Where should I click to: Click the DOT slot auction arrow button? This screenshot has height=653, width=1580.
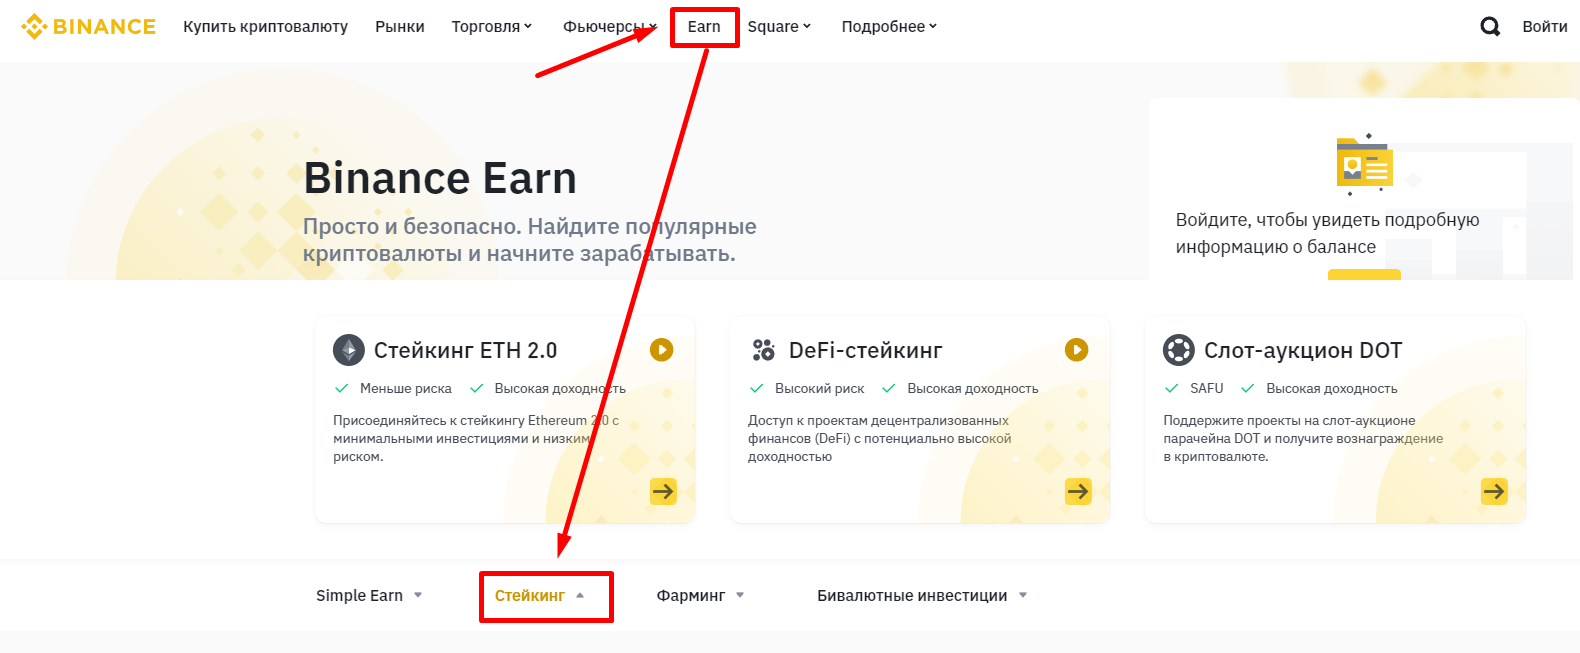[1494, 491]
